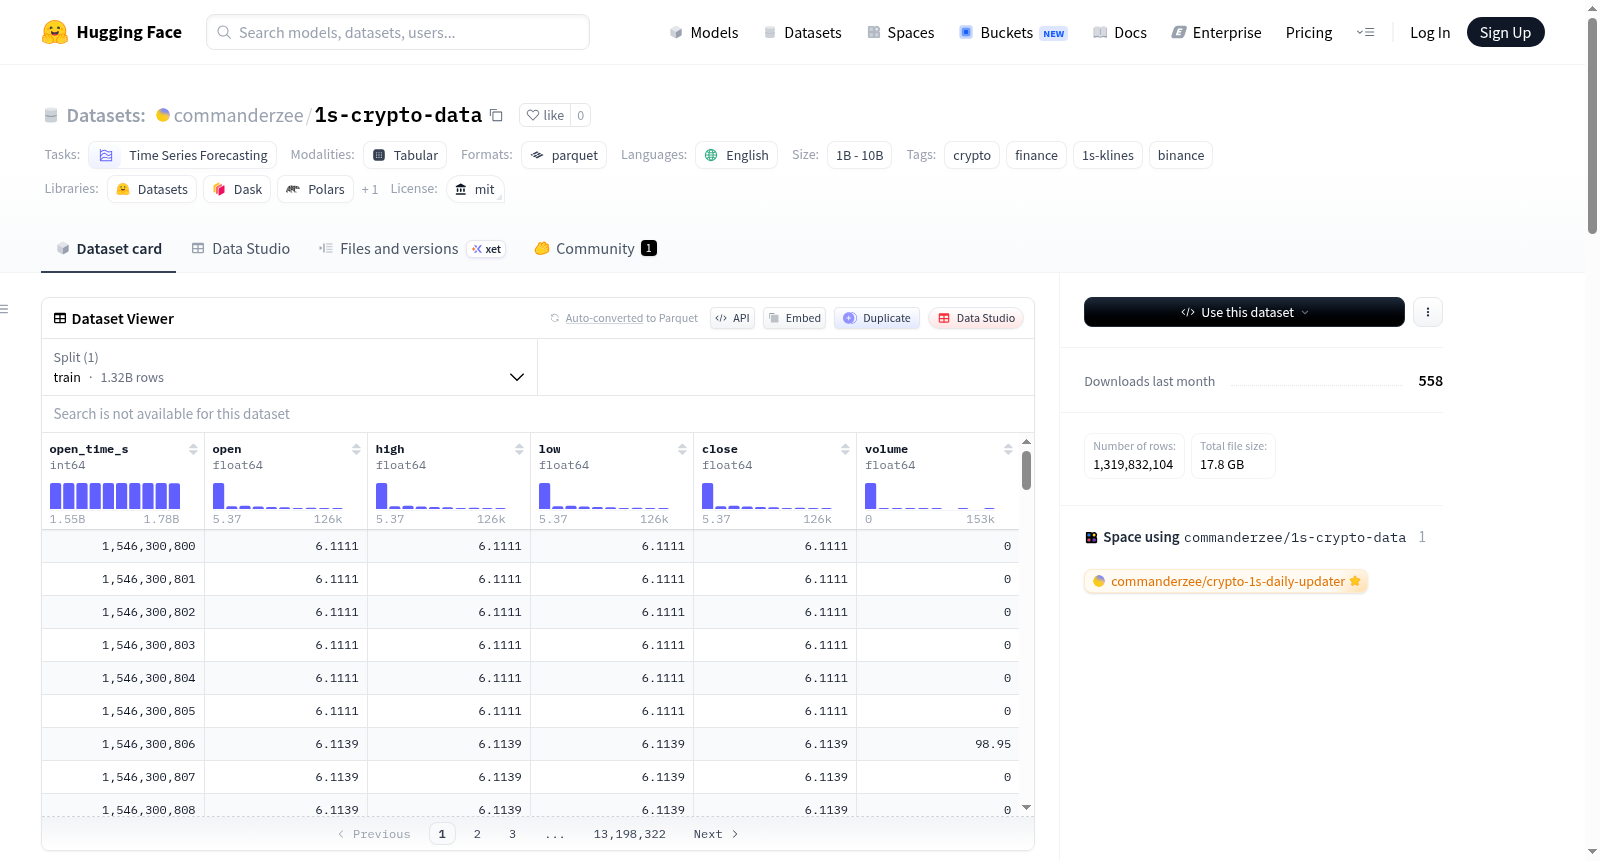
Task: Open Datasets in the top navigation
Action: [802, 33]
